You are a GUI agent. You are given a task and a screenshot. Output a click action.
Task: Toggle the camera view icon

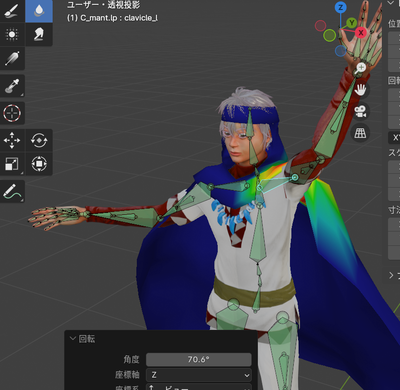360,112
